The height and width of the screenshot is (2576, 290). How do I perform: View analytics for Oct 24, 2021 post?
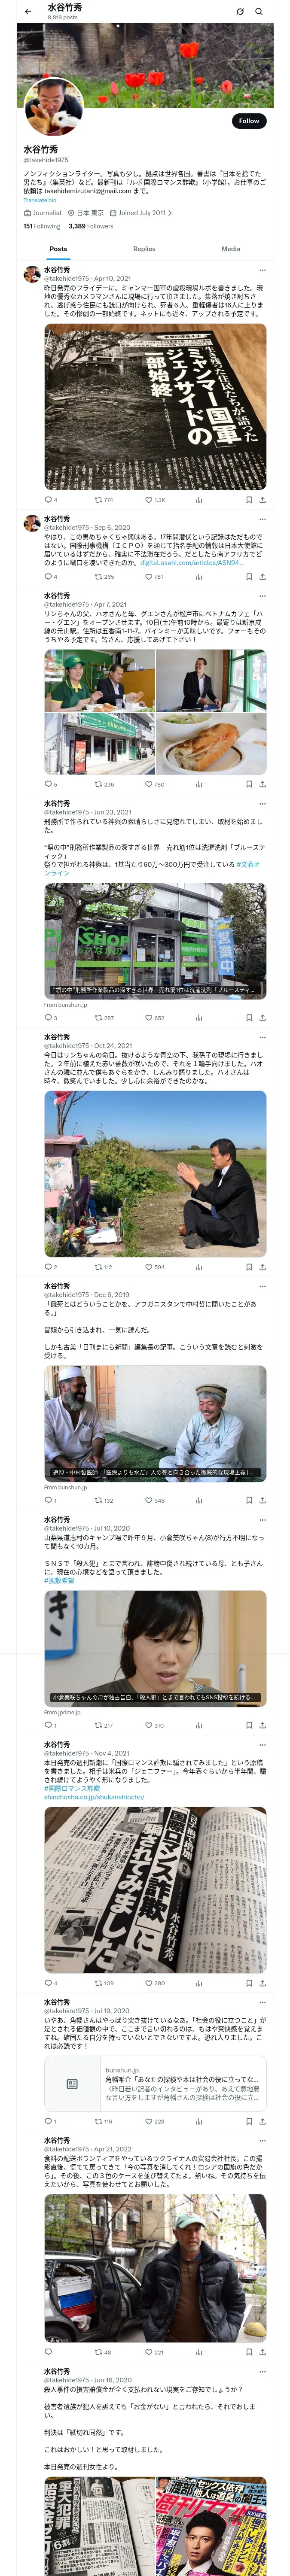pyautogui.click(x=198, y=1267)
